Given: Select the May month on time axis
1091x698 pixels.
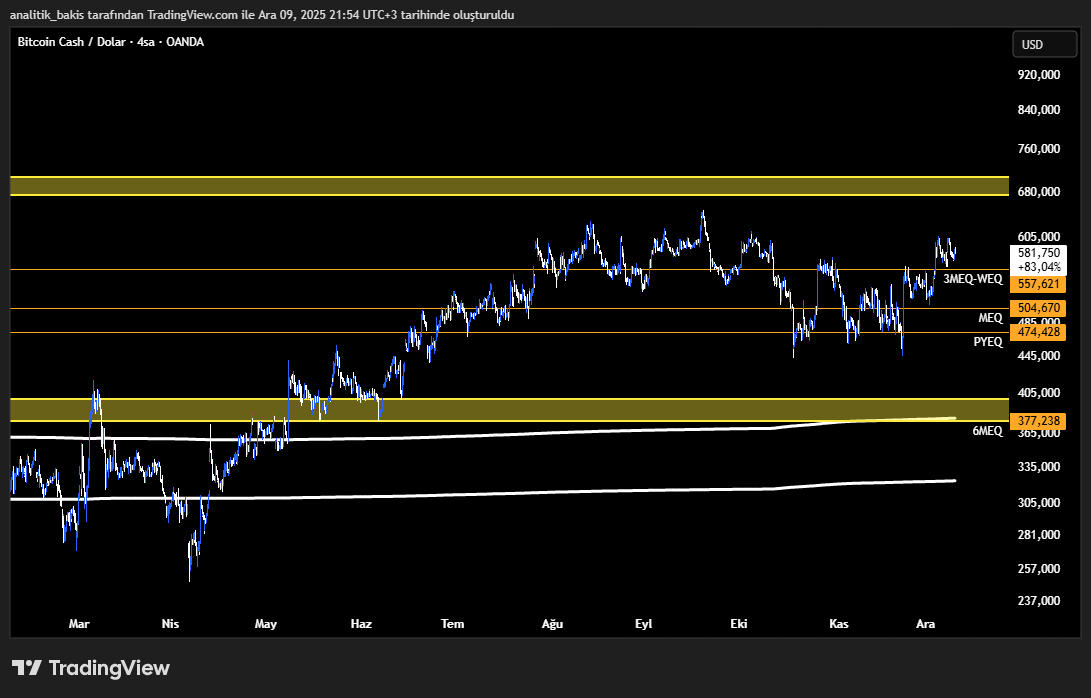Looking at the screenshot, I should 266,624.
